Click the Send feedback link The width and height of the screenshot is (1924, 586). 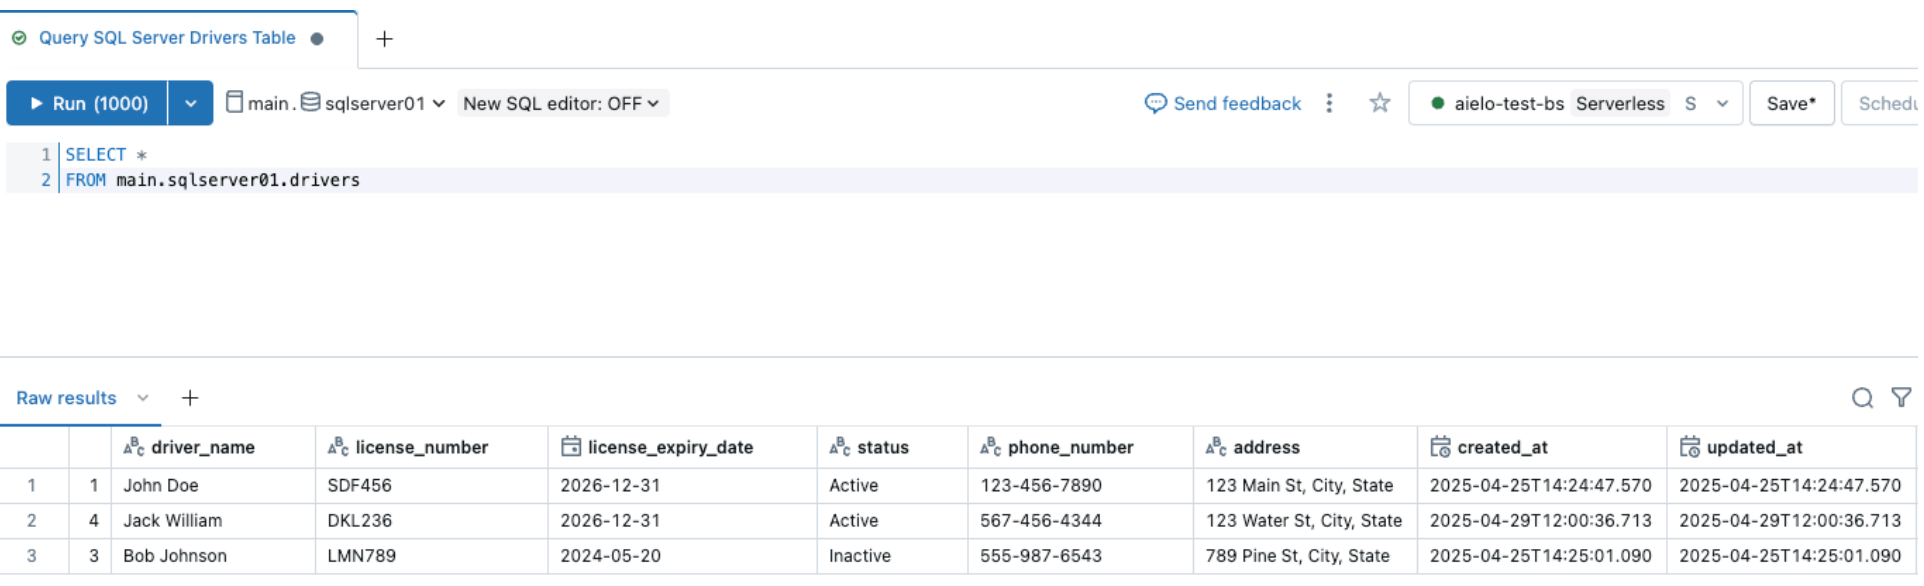coord(1223,103)
